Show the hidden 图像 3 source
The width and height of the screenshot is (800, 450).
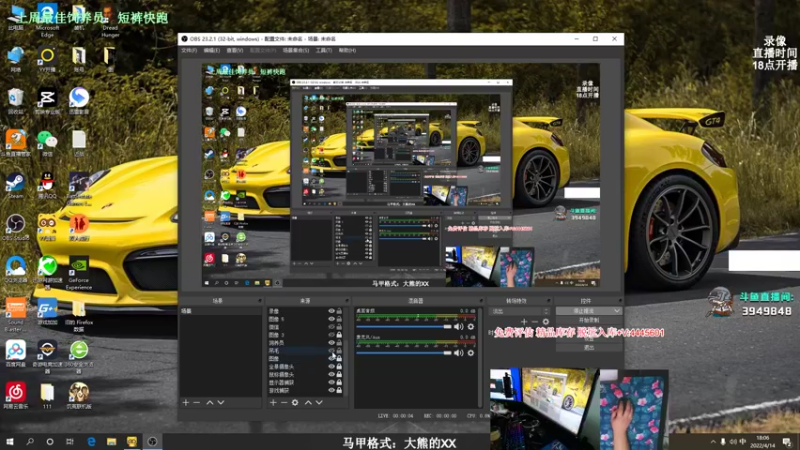(x=331, y=335)
